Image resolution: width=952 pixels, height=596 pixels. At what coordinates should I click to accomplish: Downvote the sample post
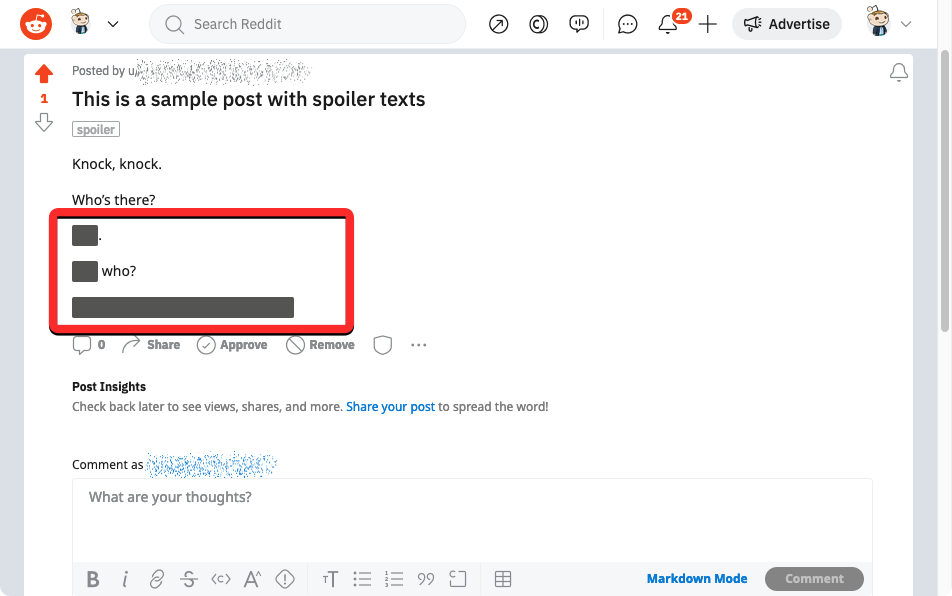(44, 122)
